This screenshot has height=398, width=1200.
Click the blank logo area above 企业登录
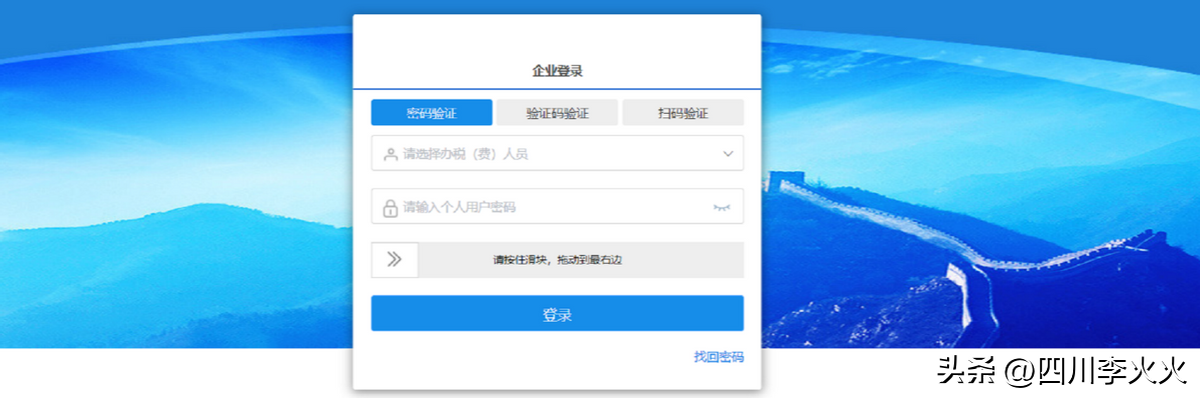tap(557, 37)
